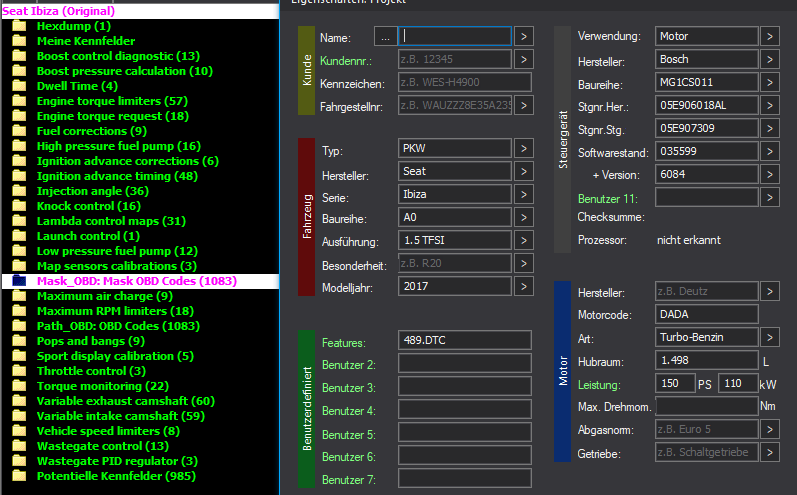Image resolution: width=797 pixels, height=495 pixels.
Task: Click folder icon for Sport display calibration (5)
Action: [19, 356]
